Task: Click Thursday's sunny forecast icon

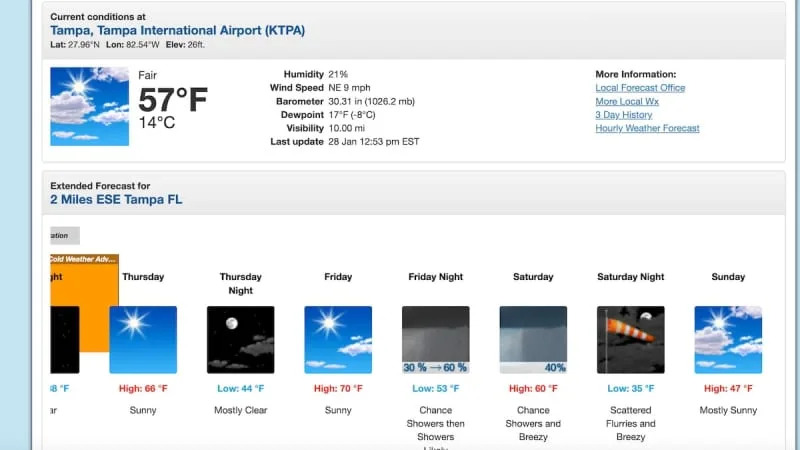Action: point(143,340)
